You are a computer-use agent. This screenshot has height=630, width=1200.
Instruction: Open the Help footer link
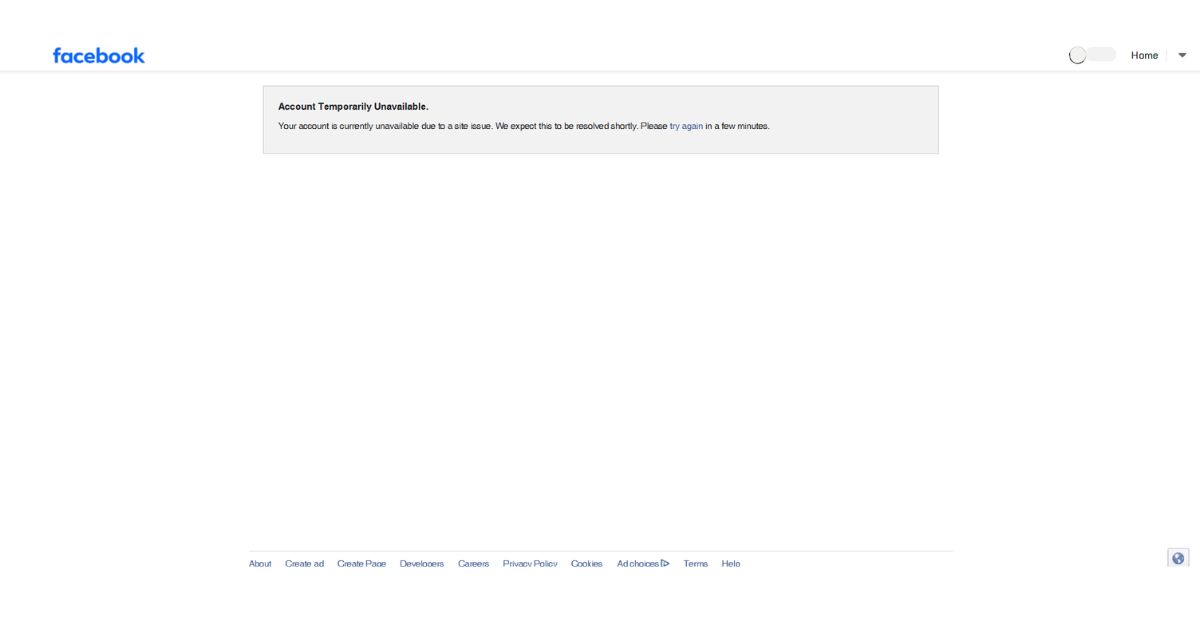point(731,564)
